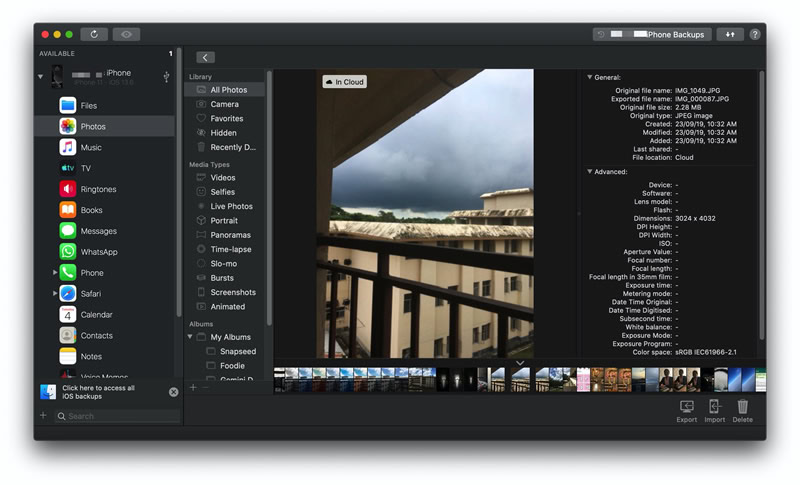Click the info panel scrollbar
This screenshot has width=800, height=485.
[x=762, y=205]
